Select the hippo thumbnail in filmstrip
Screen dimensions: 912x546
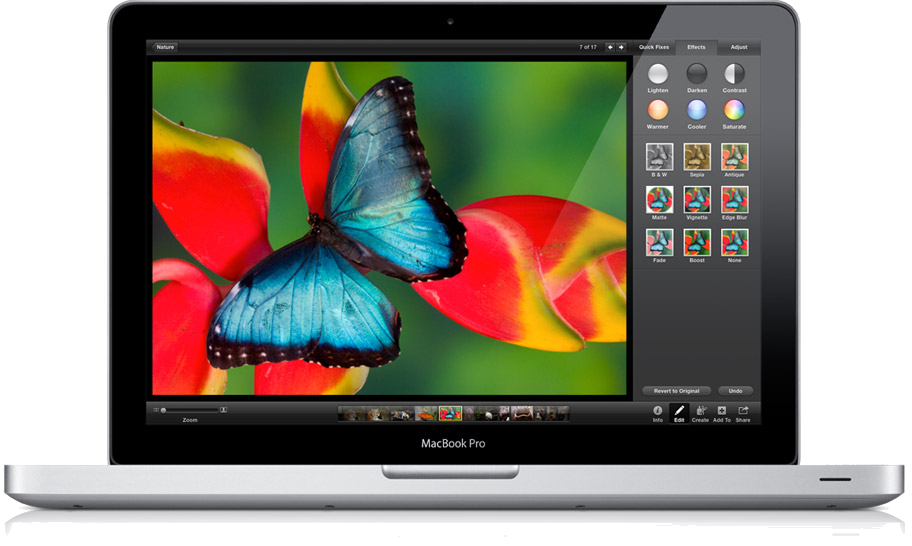[x=522, y=413]
